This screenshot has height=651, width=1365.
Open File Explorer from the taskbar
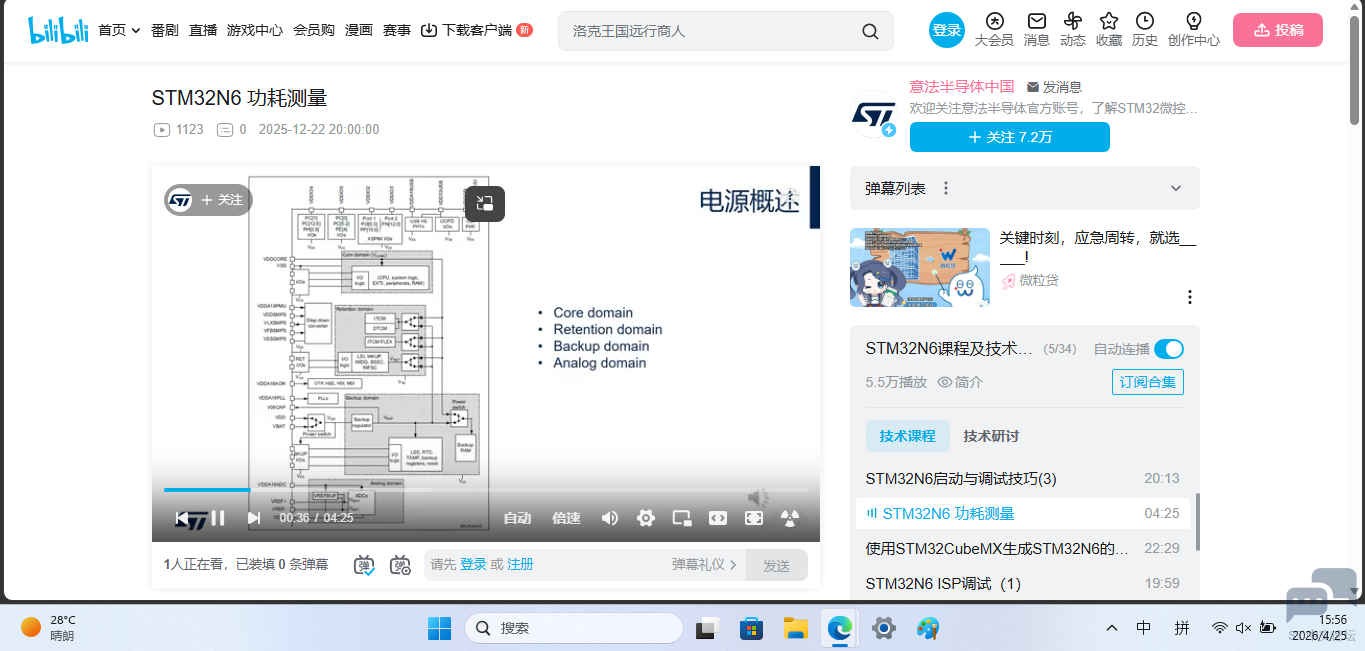click(795, 628)
